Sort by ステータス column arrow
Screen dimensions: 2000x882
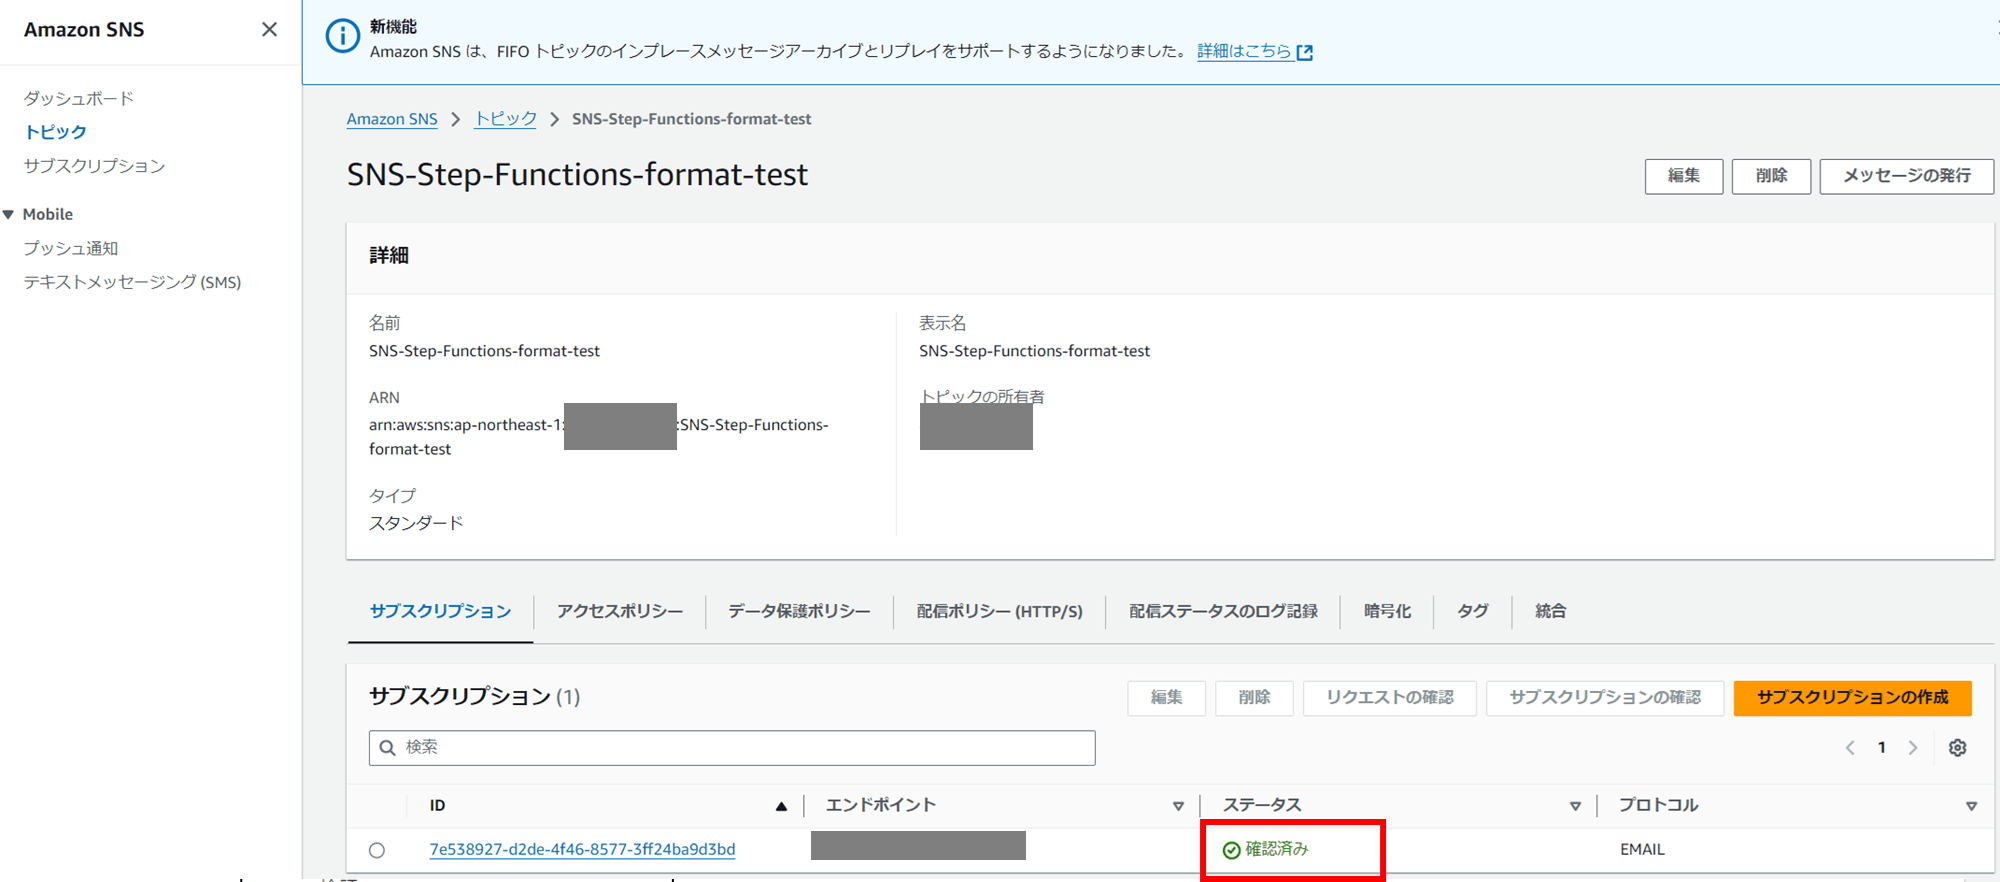(x=1575, y=806)
